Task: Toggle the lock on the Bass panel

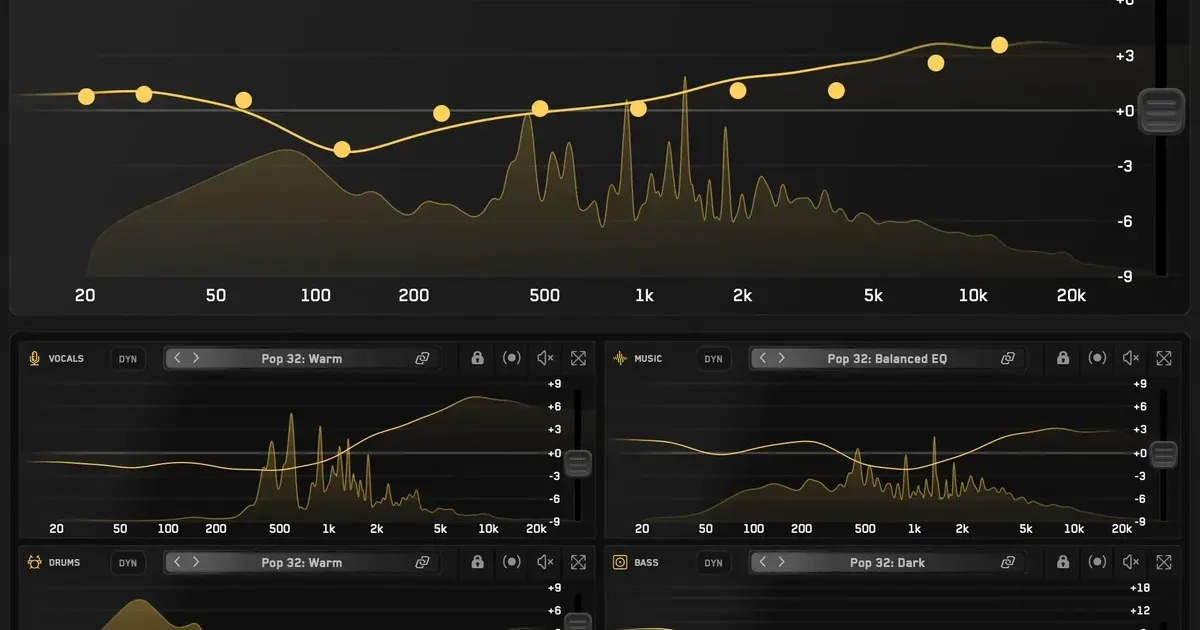Action: click(x=1062, y=562)
